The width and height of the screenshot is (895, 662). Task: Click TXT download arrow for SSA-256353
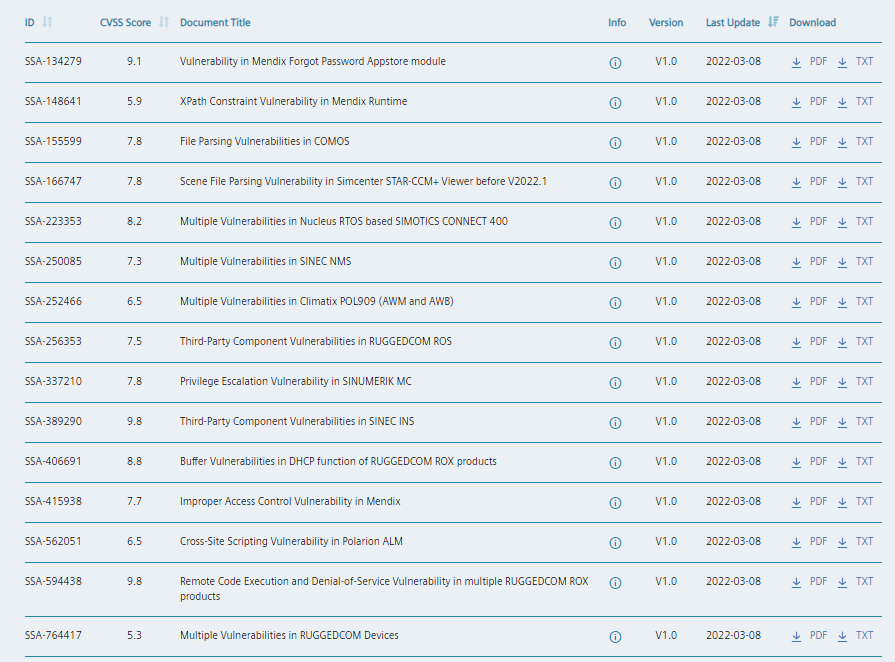pos(842,342)
